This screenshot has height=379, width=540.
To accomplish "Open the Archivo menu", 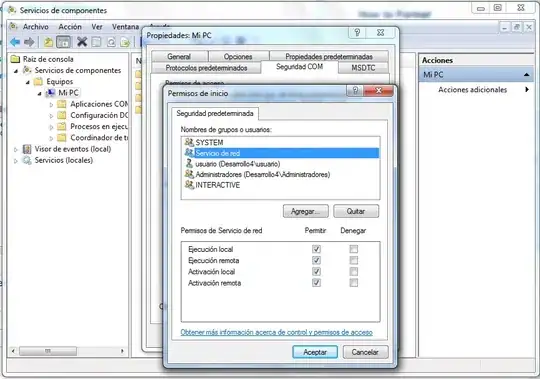I will (x=35, y=27).
